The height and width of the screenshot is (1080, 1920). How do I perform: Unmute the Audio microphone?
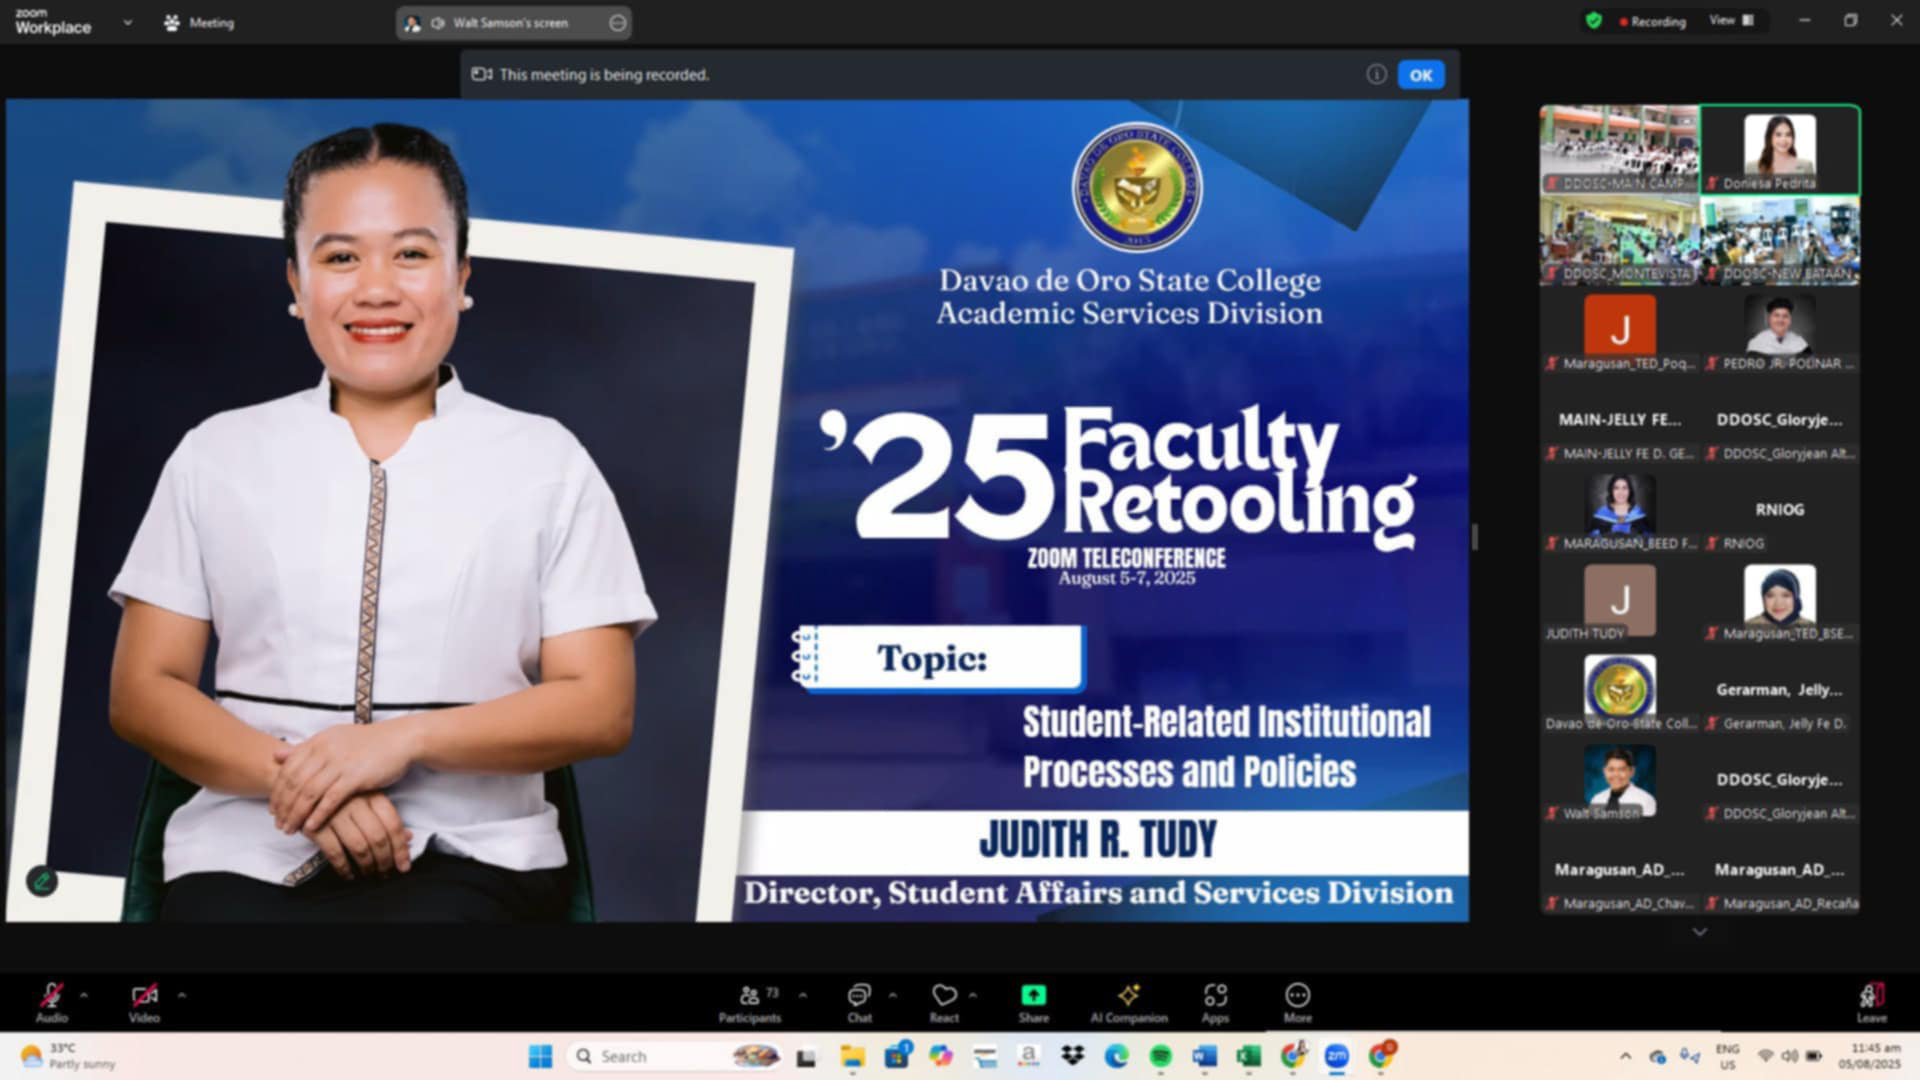tap(51, 996)
